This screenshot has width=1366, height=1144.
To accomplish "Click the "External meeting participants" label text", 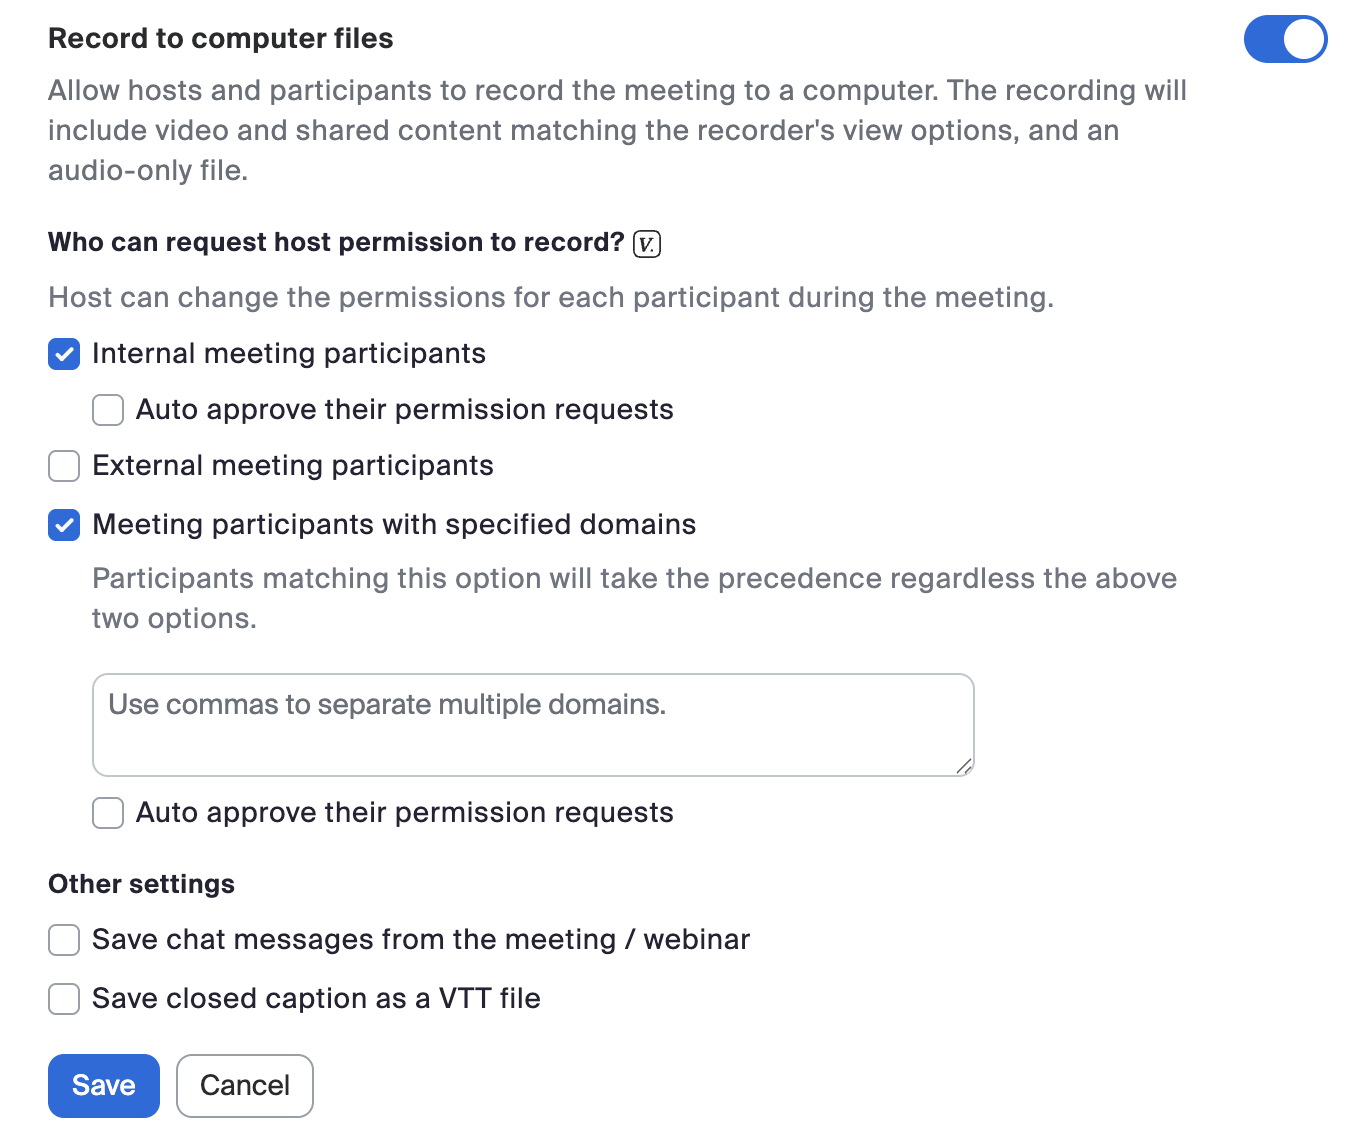I will tap(292, 466).
